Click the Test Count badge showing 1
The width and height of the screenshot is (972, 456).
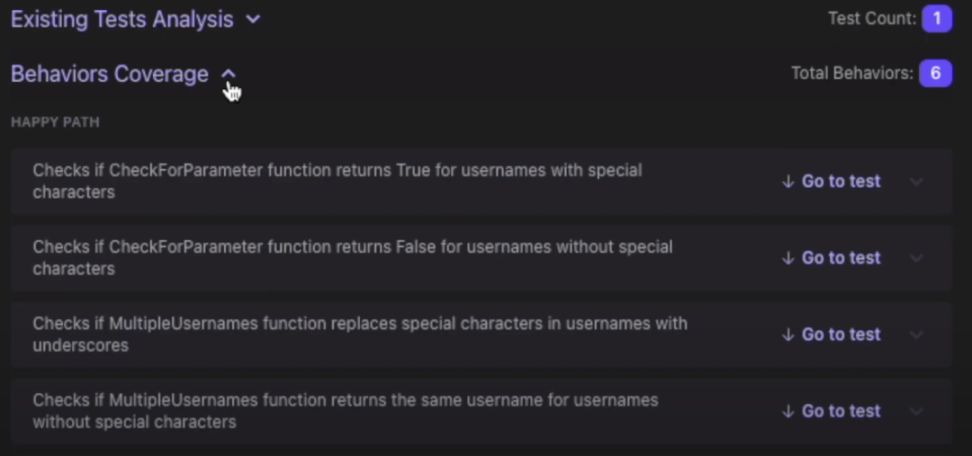click(x=937, y=18)
